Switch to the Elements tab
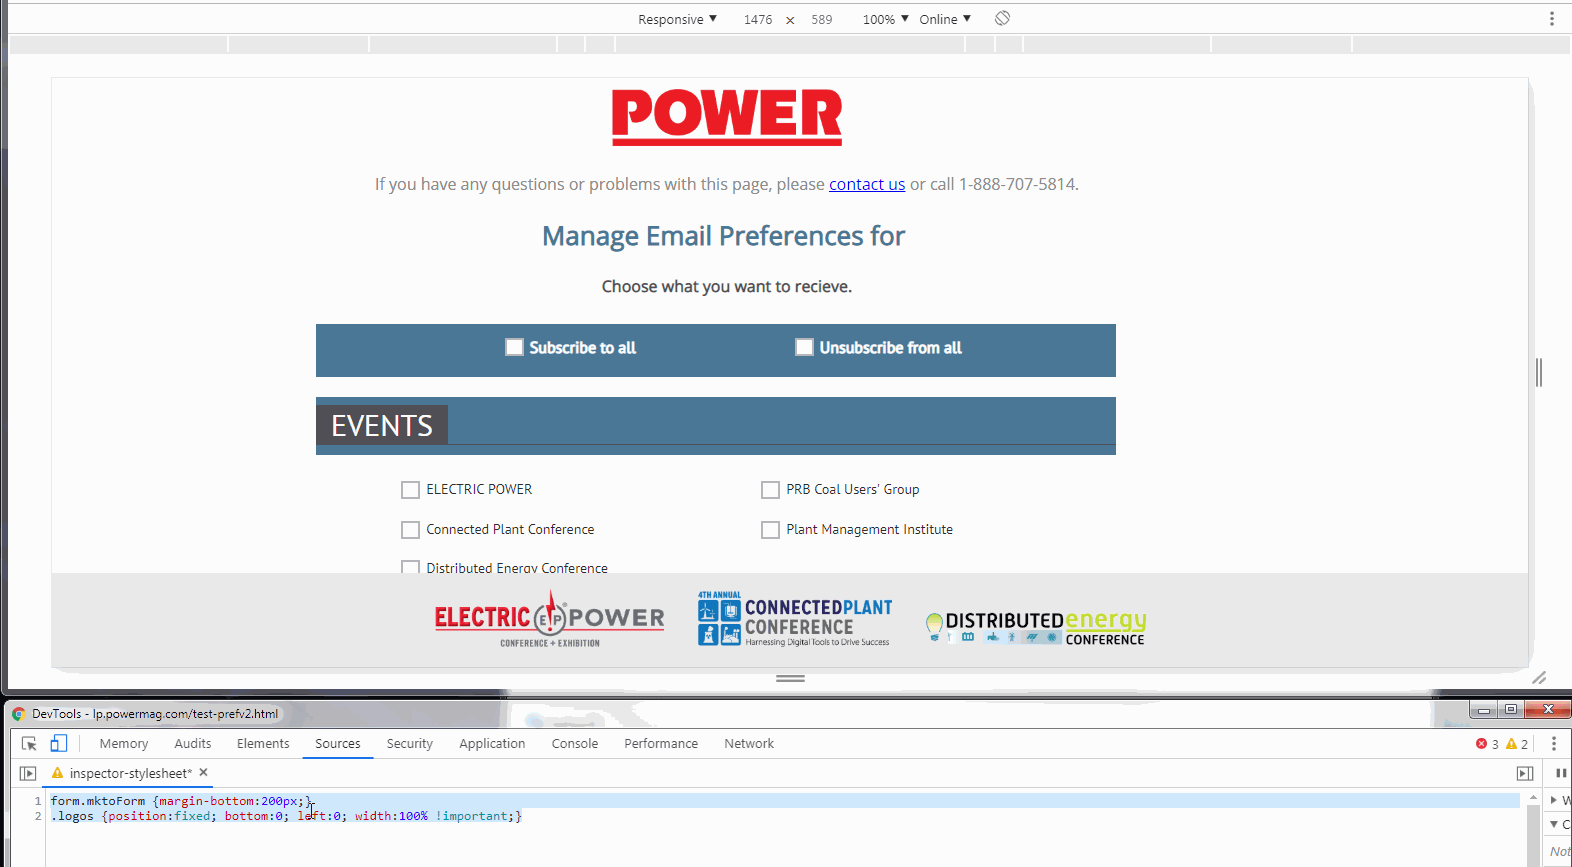The height and width of the screenshot is (867, 1572). (x=263, y=743)
